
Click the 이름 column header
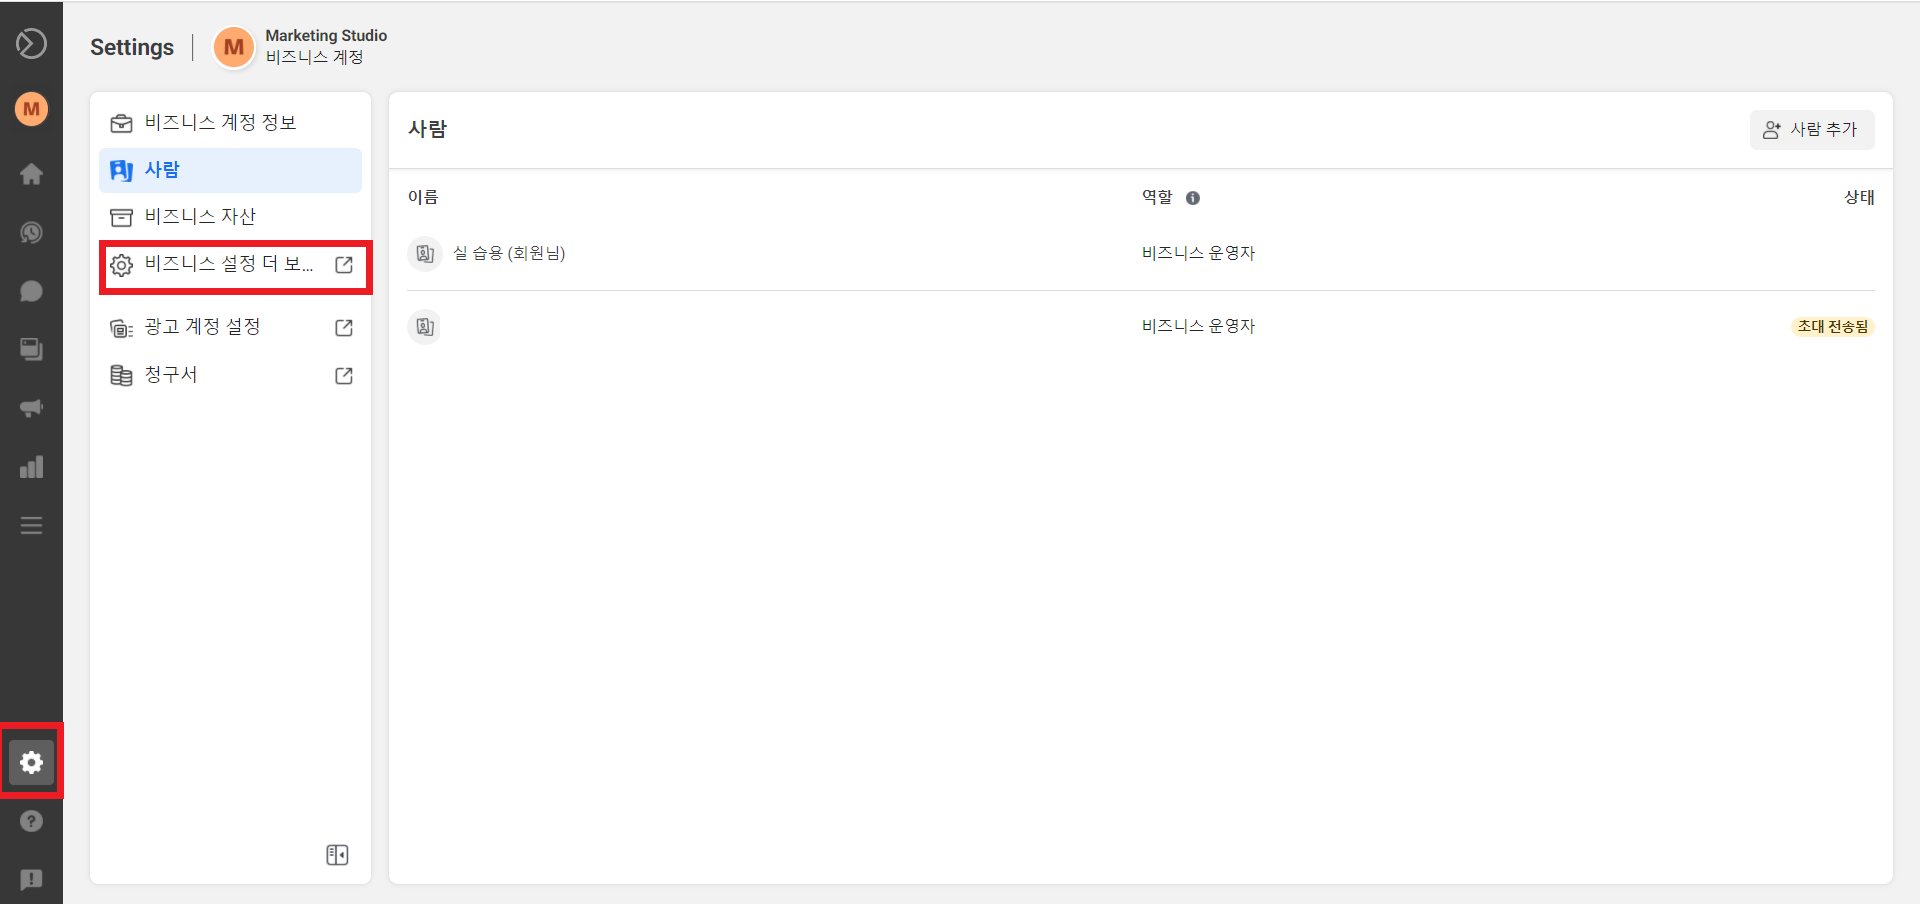tap(423, 197)
